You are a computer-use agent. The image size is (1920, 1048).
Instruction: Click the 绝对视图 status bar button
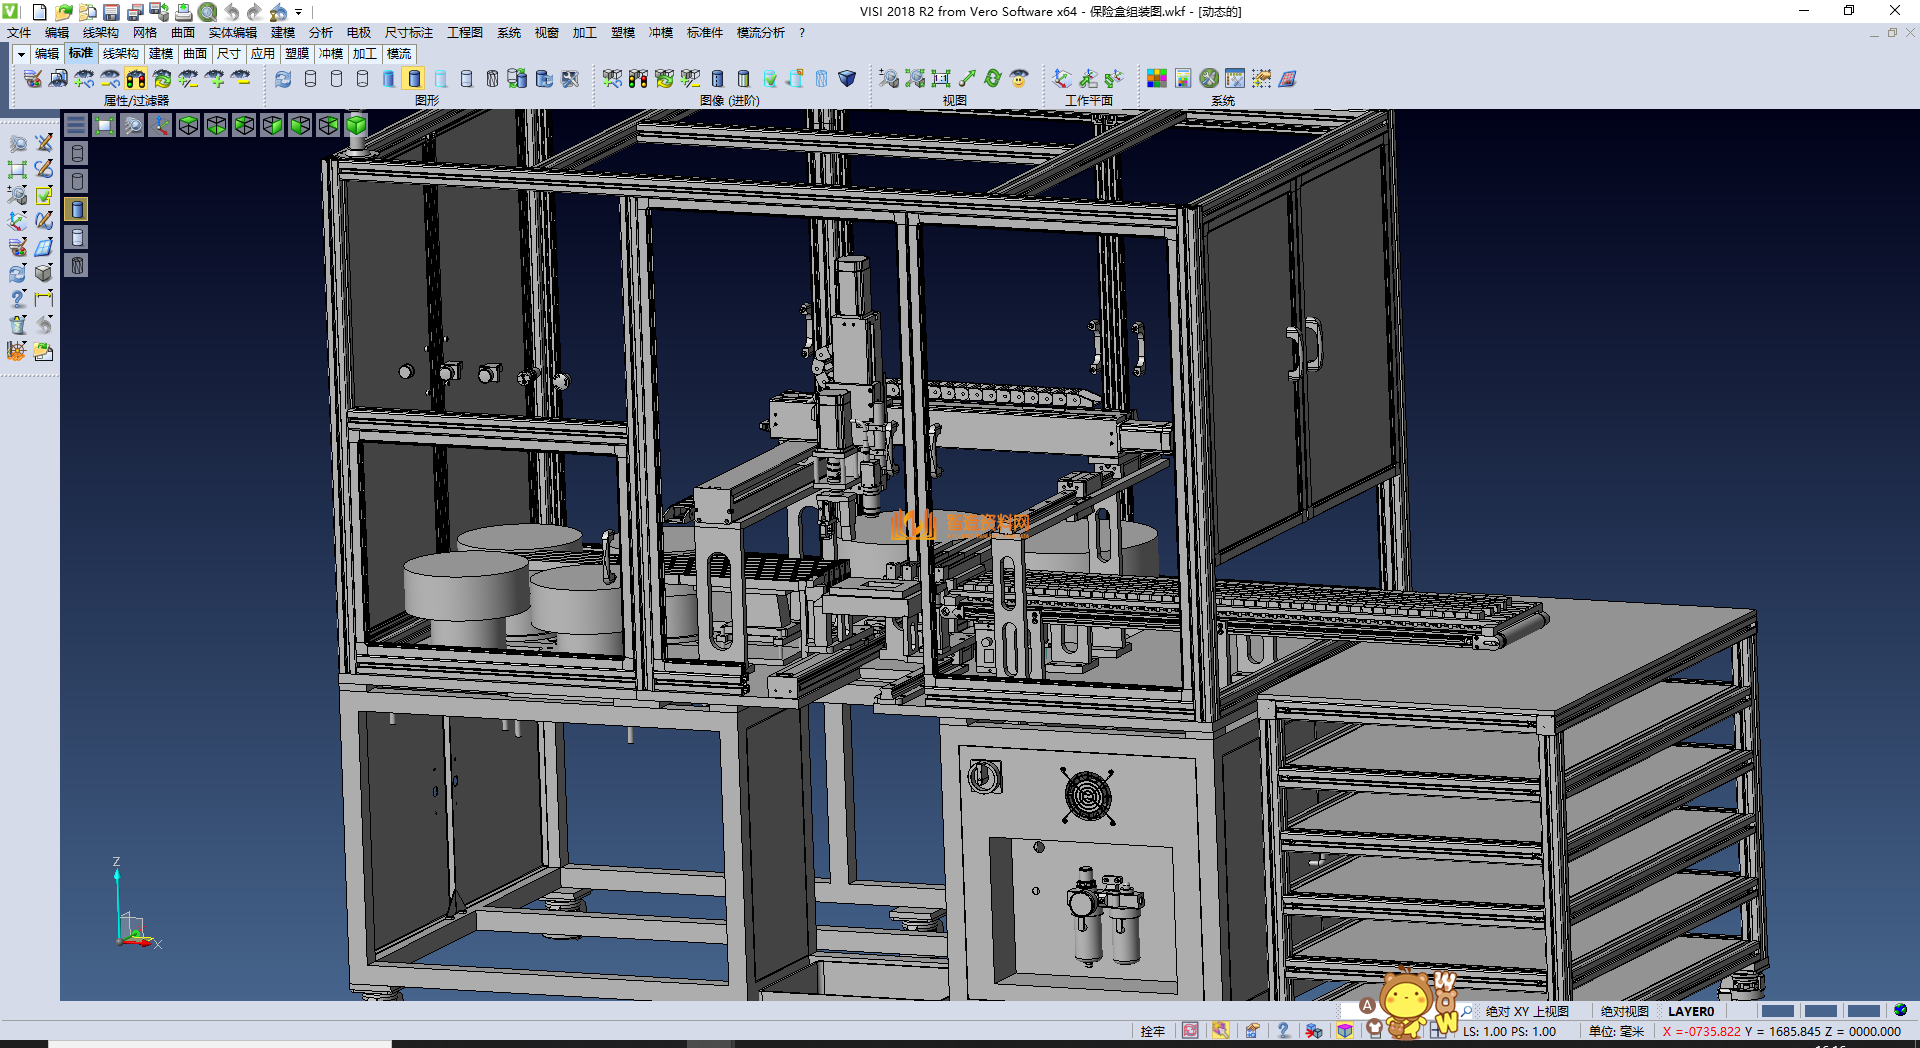click(x=1624, y=1012)
